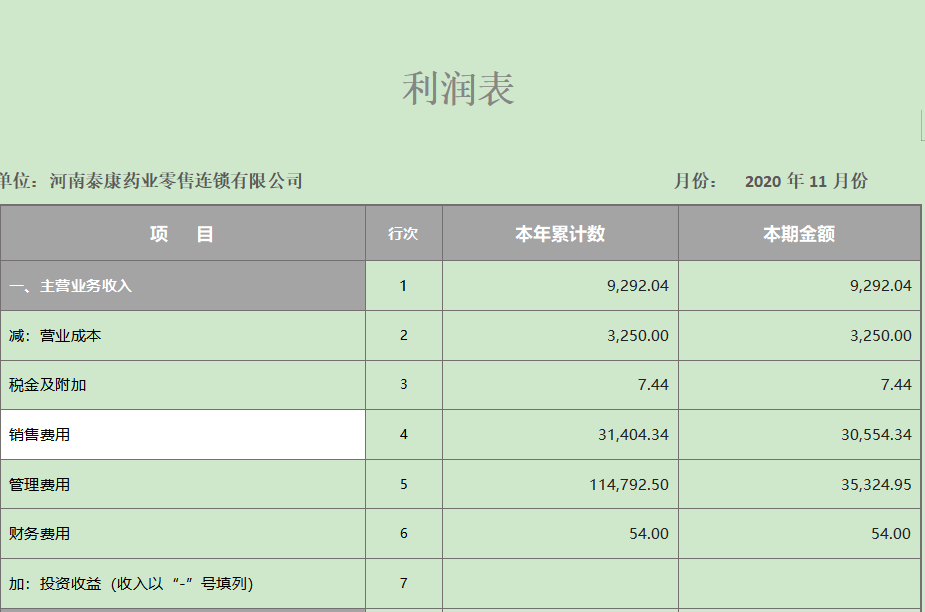Select the 项目 column header
This screenshot has height=612, width=925.
[x=183, y=234]
